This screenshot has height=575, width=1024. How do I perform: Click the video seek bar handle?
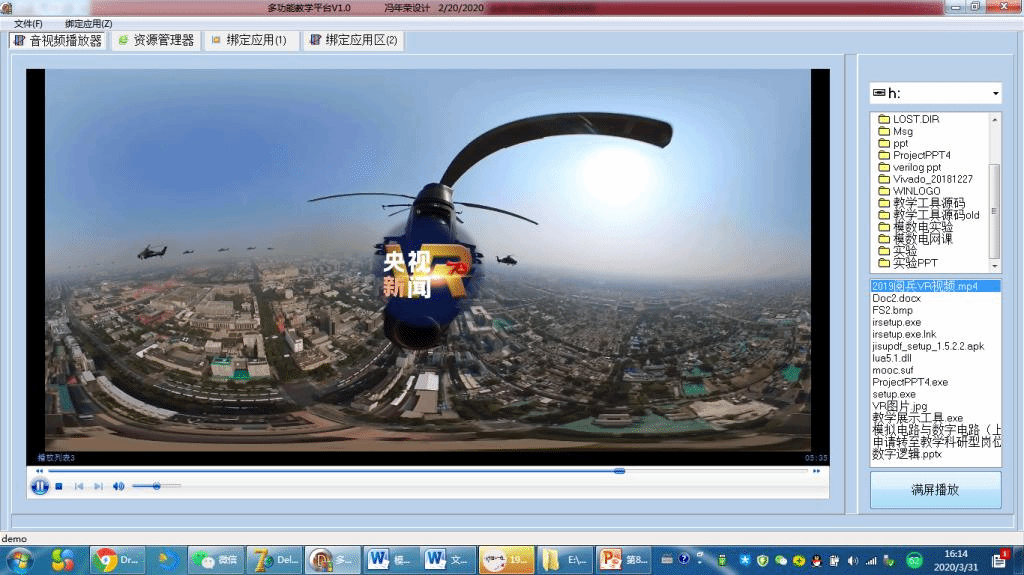619,470
